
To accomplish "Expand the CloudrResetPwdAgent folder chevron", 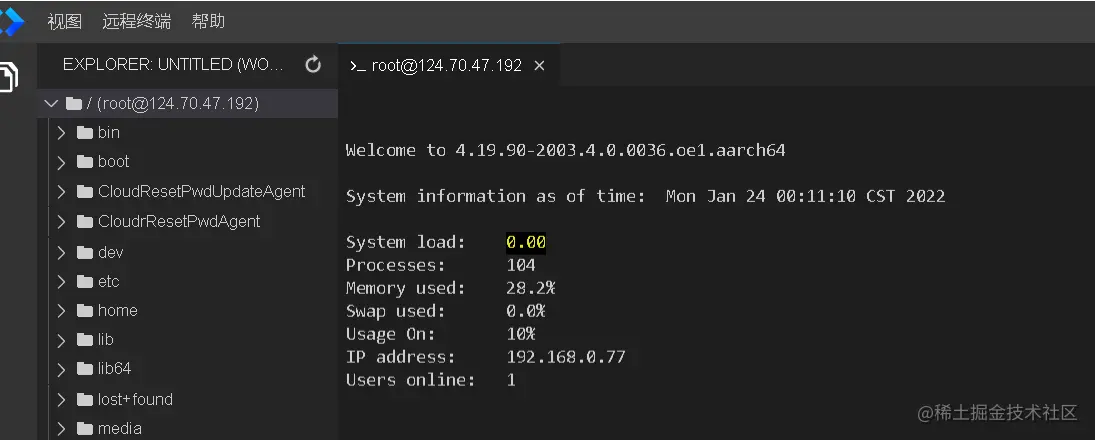I will pyautogui.click(x=61, y=221).
